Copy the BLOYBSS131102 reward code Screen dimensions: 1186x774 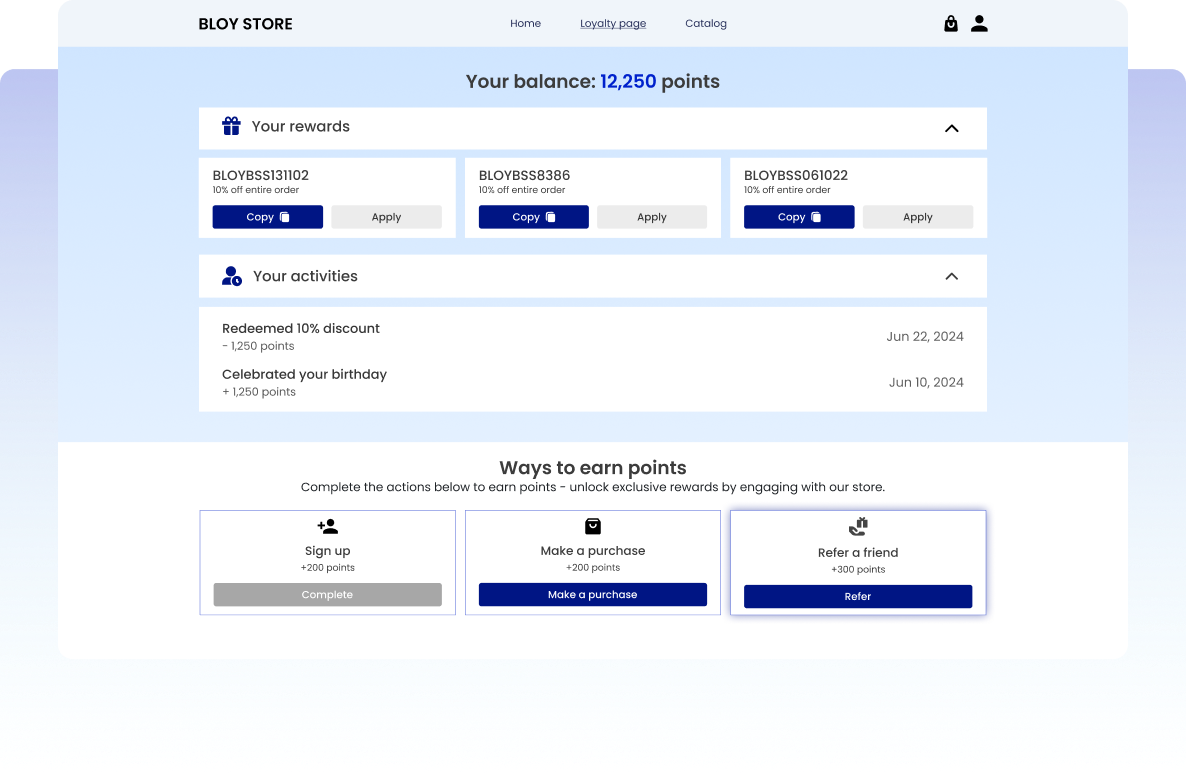[x=267, y=217]
